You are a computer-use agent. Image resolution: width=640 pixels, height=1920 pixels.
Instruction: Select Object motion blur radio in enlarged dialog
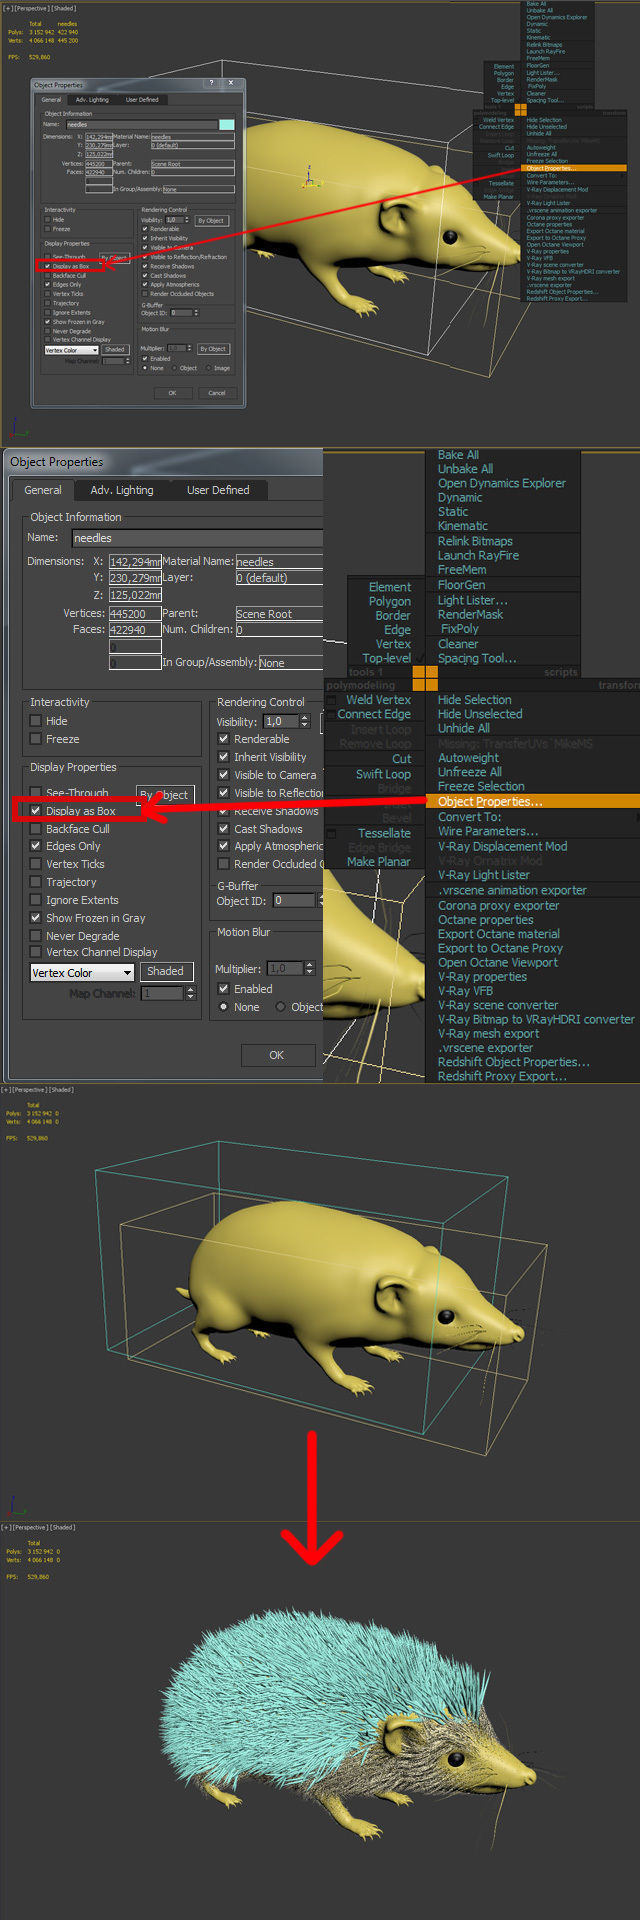coord(281,1007)
